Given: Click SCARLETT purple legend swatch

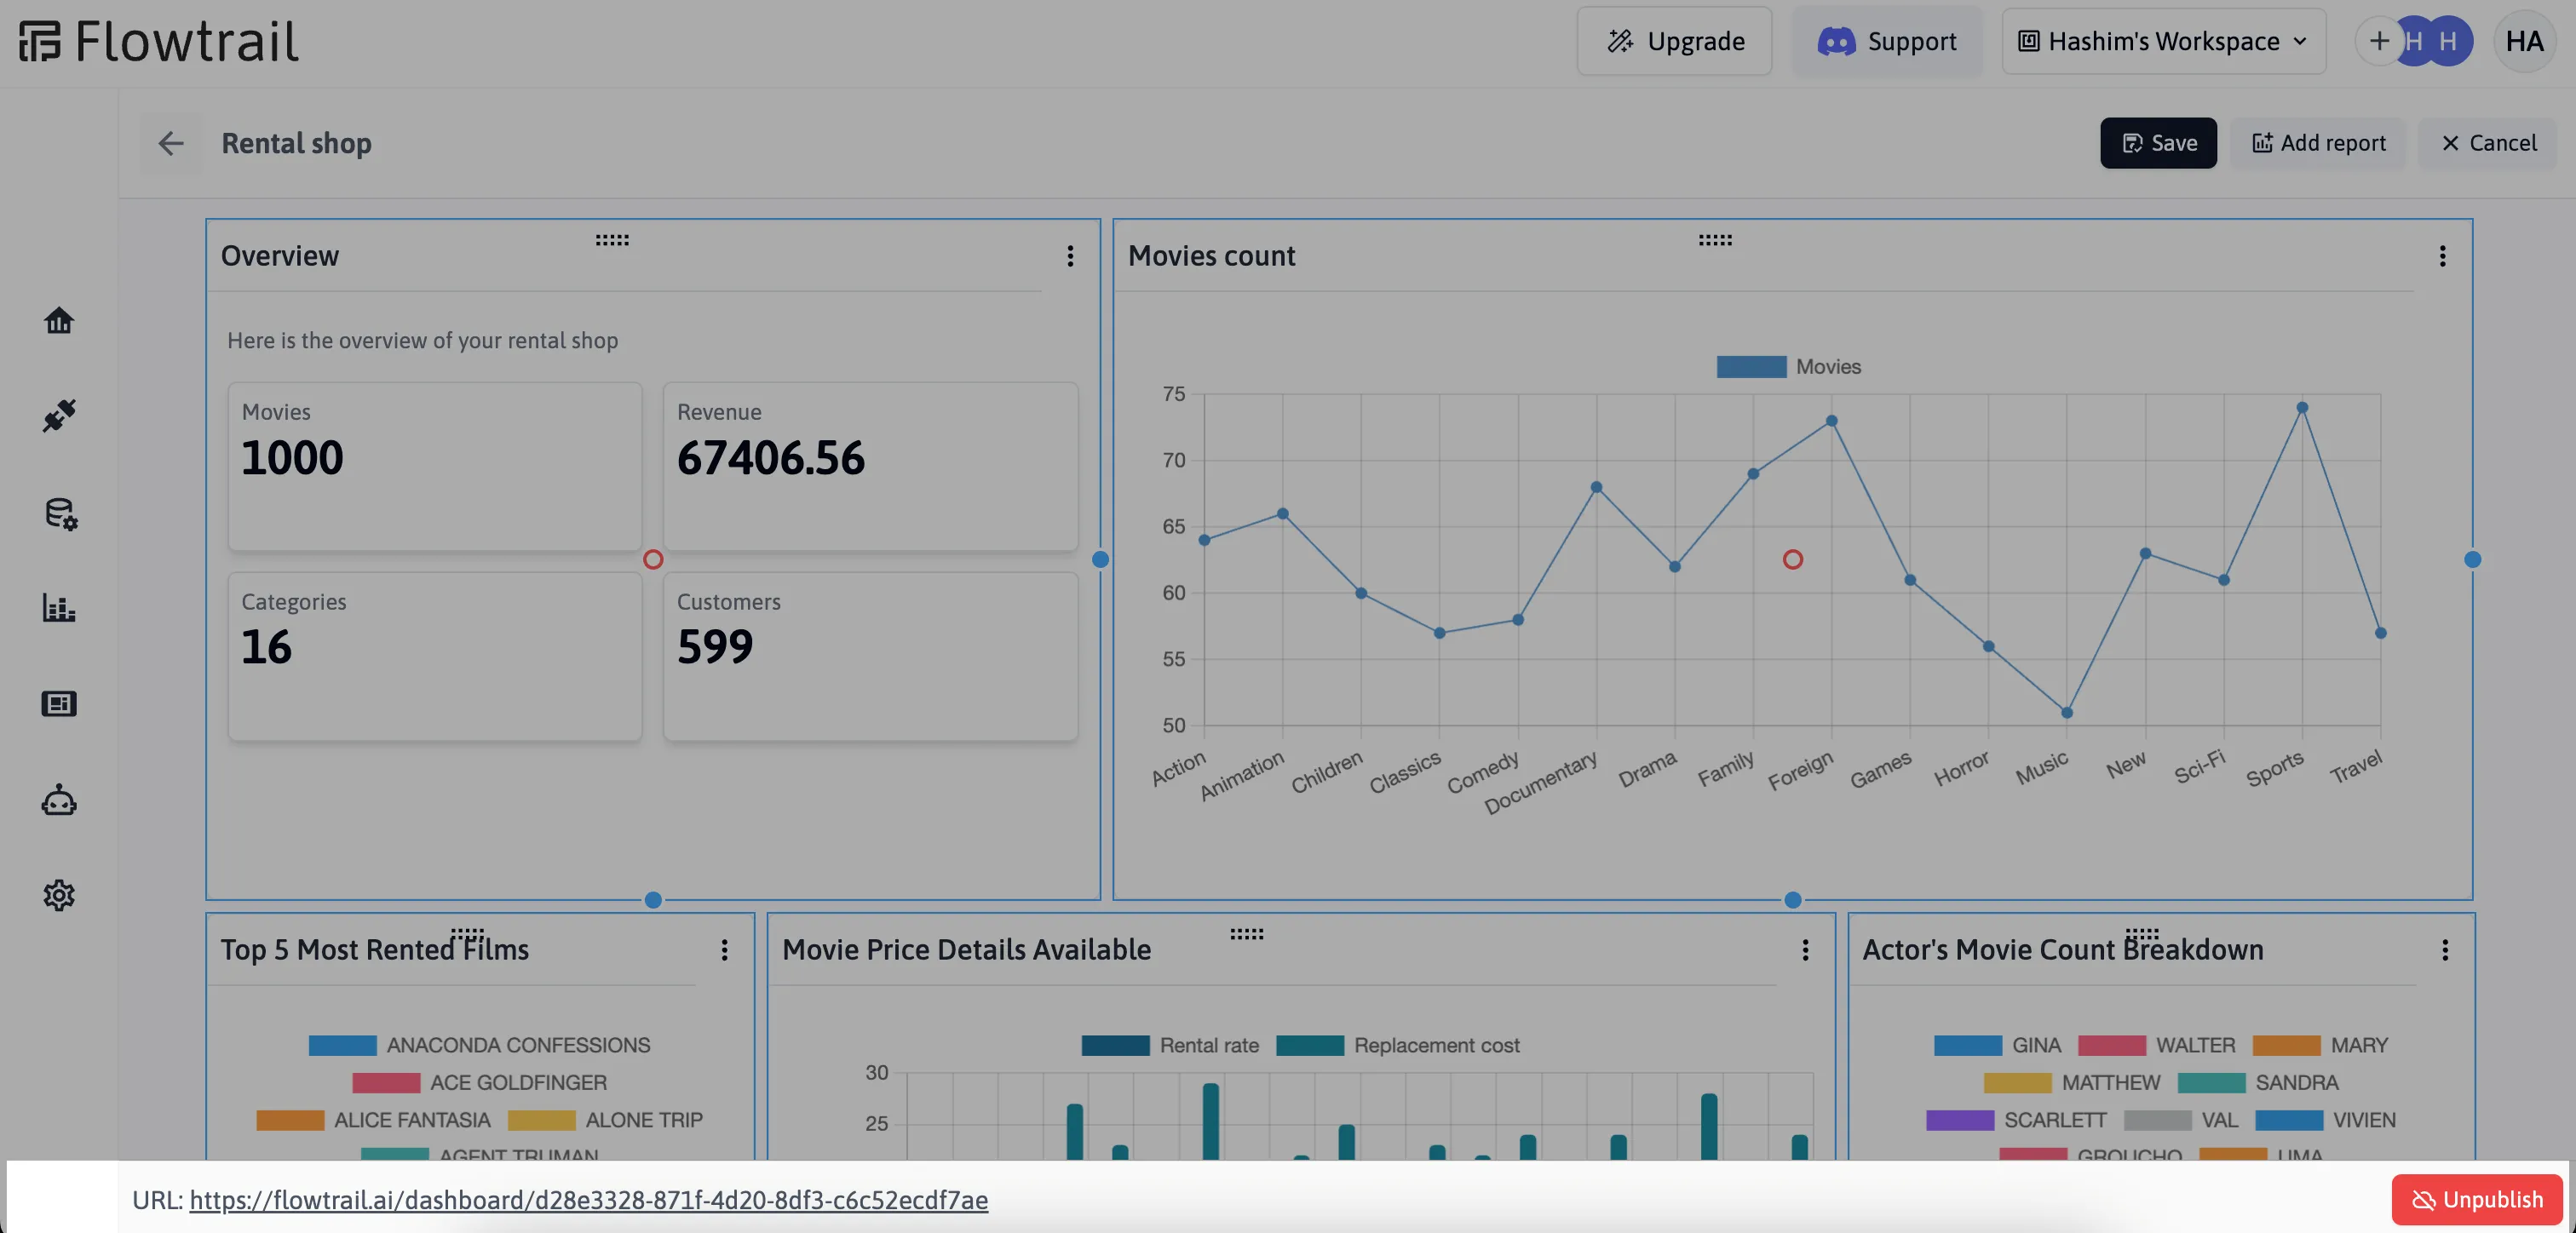Looking at the screenshot, I should 1960,1119.
